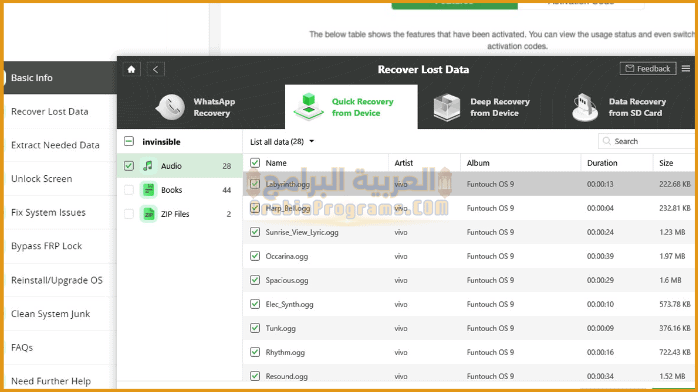
Task: Send feedback with the Feedback button
Action: click(x=648, y=69)
